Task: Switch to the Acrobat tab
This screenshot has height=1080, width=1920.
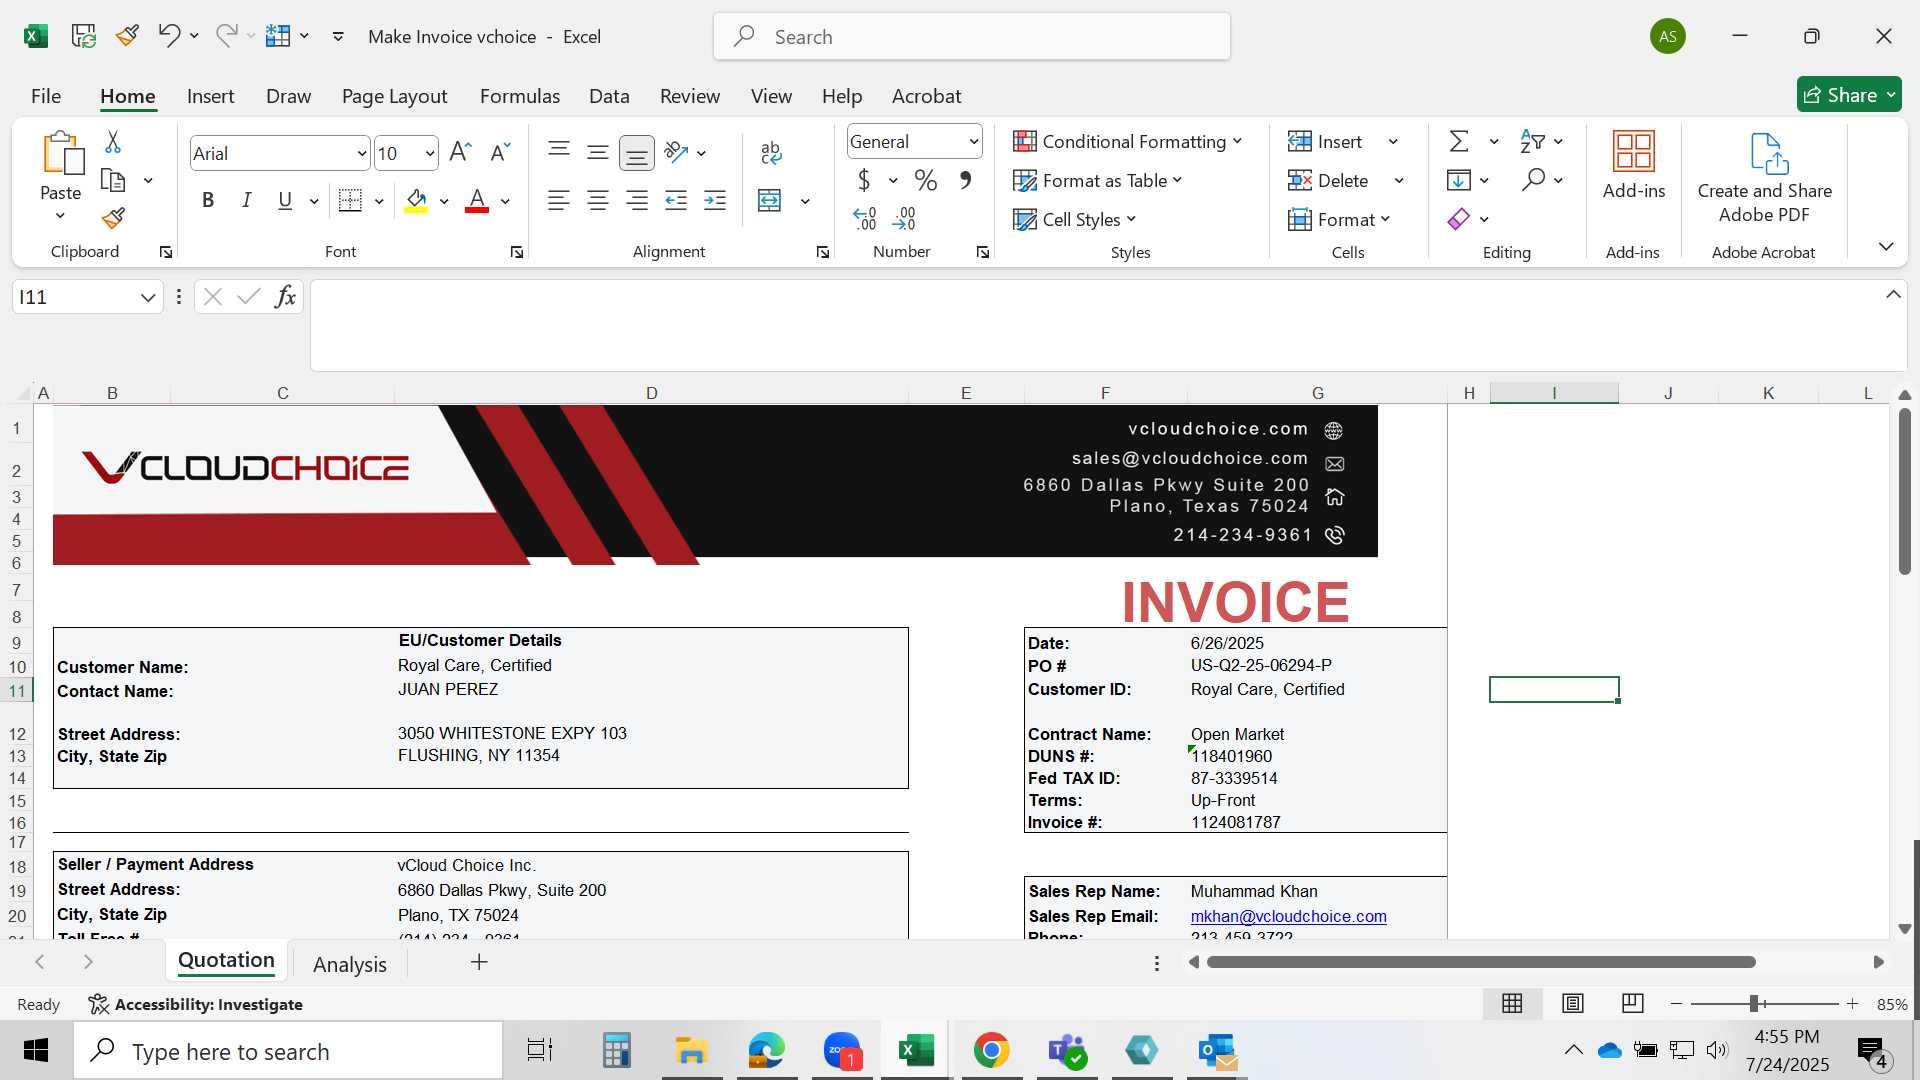Action: coord(926,96)
